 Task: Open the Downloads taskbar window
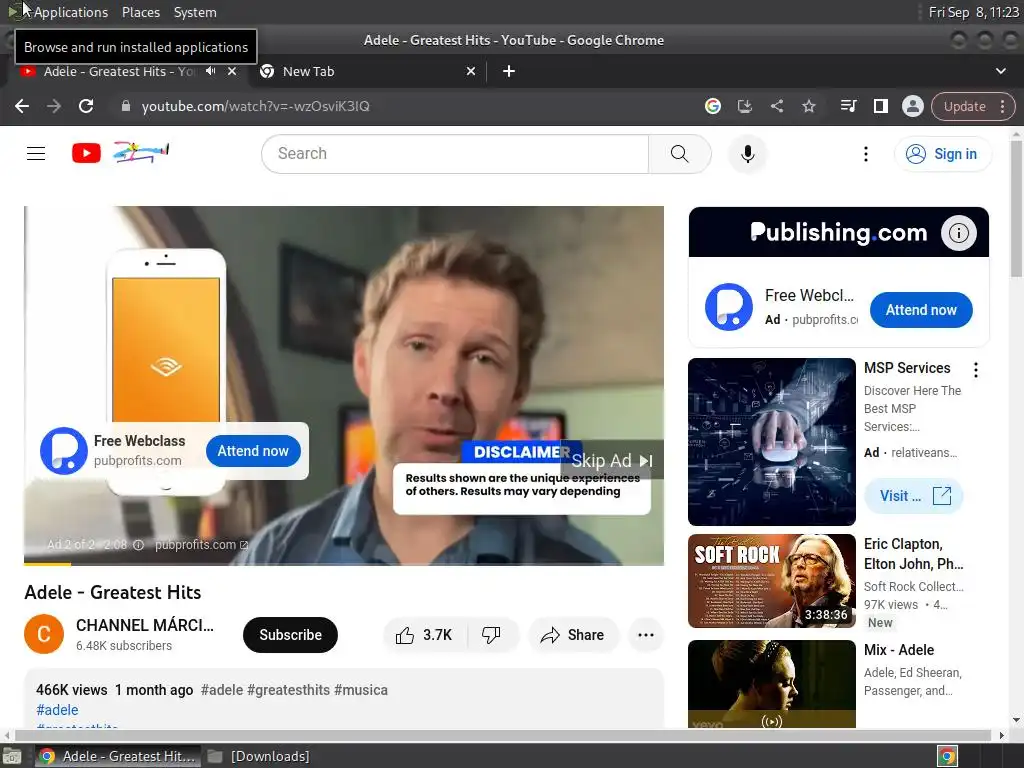[260, 756]
